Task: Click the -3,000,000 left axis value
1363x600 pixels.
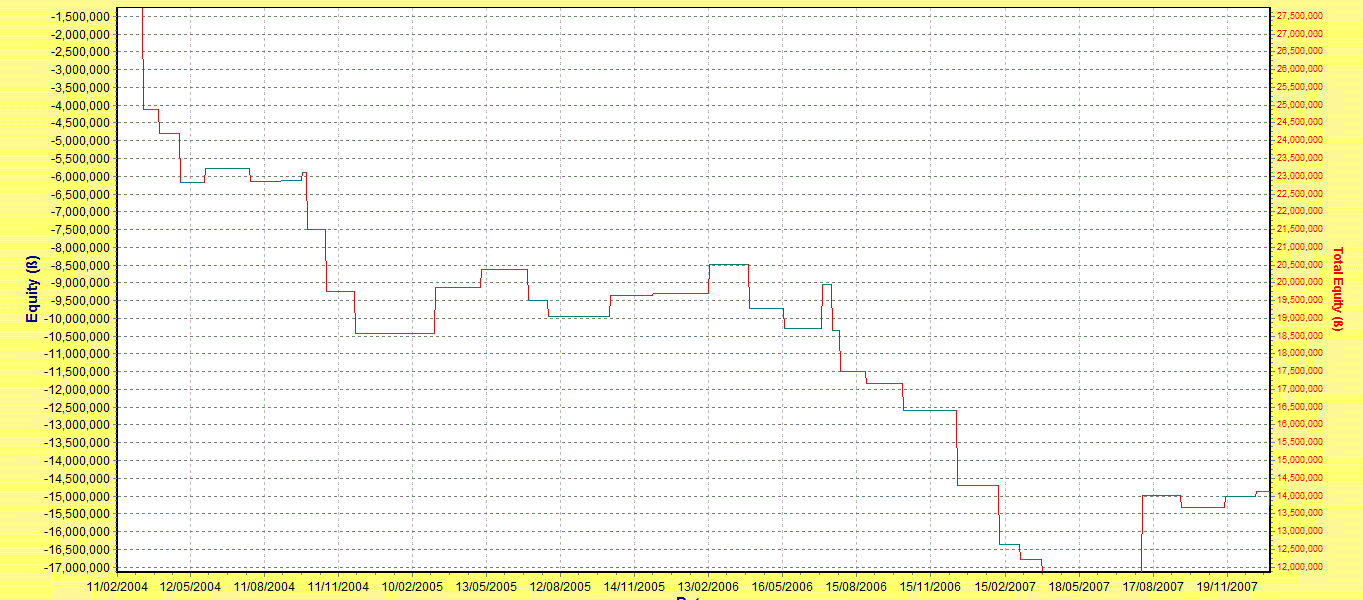Action: (x=81, y=70)
